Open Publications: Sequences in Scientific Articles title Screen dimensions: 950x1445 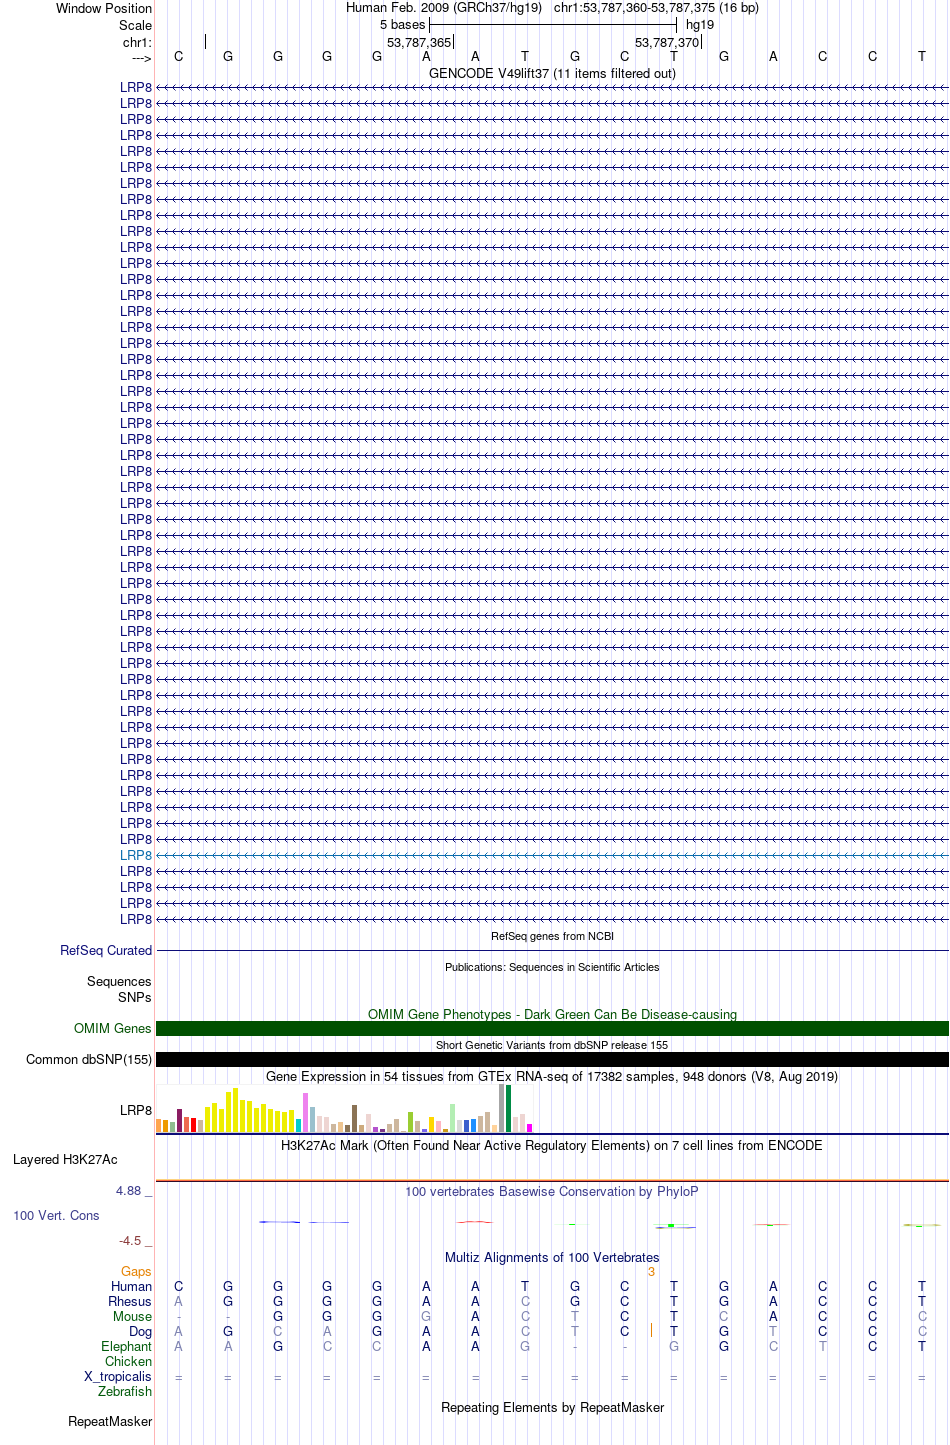tap(552, 967)
